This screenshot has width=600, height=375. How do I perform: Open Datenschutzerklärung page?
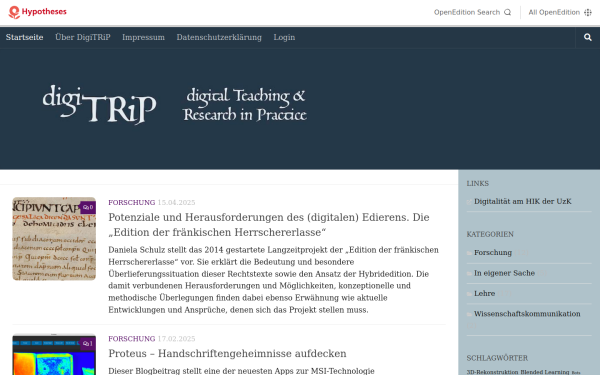point(219,37)
